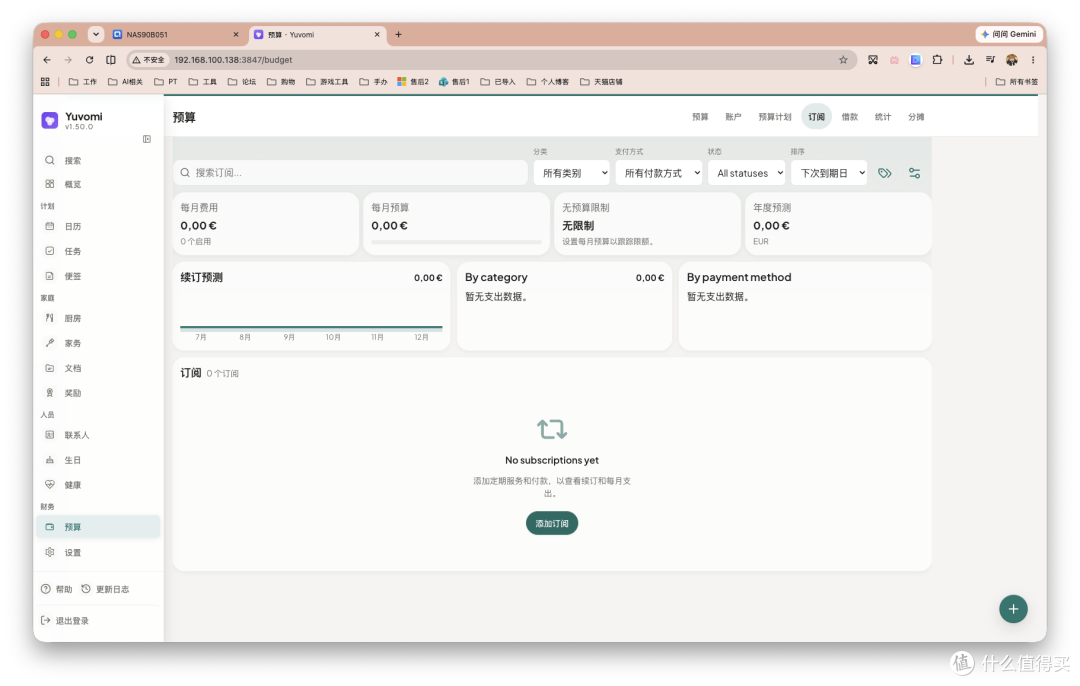Go back in browser history
The image size is (1080, 686).
[47, 60]
